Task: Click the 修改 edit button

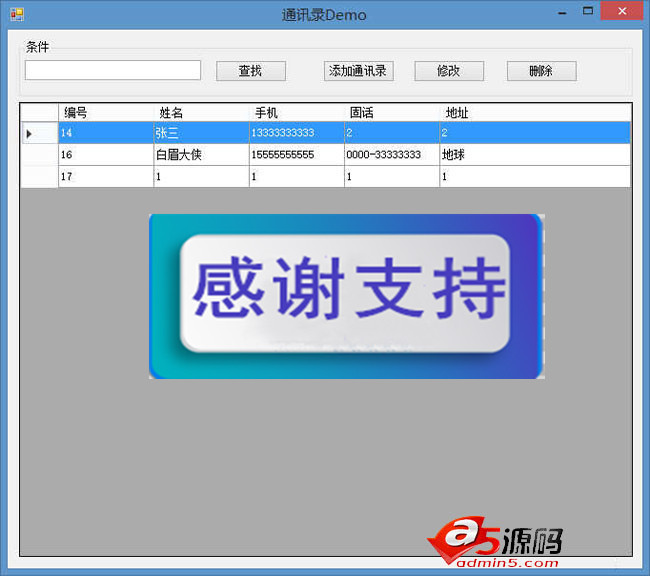Action: click(449, 71)
